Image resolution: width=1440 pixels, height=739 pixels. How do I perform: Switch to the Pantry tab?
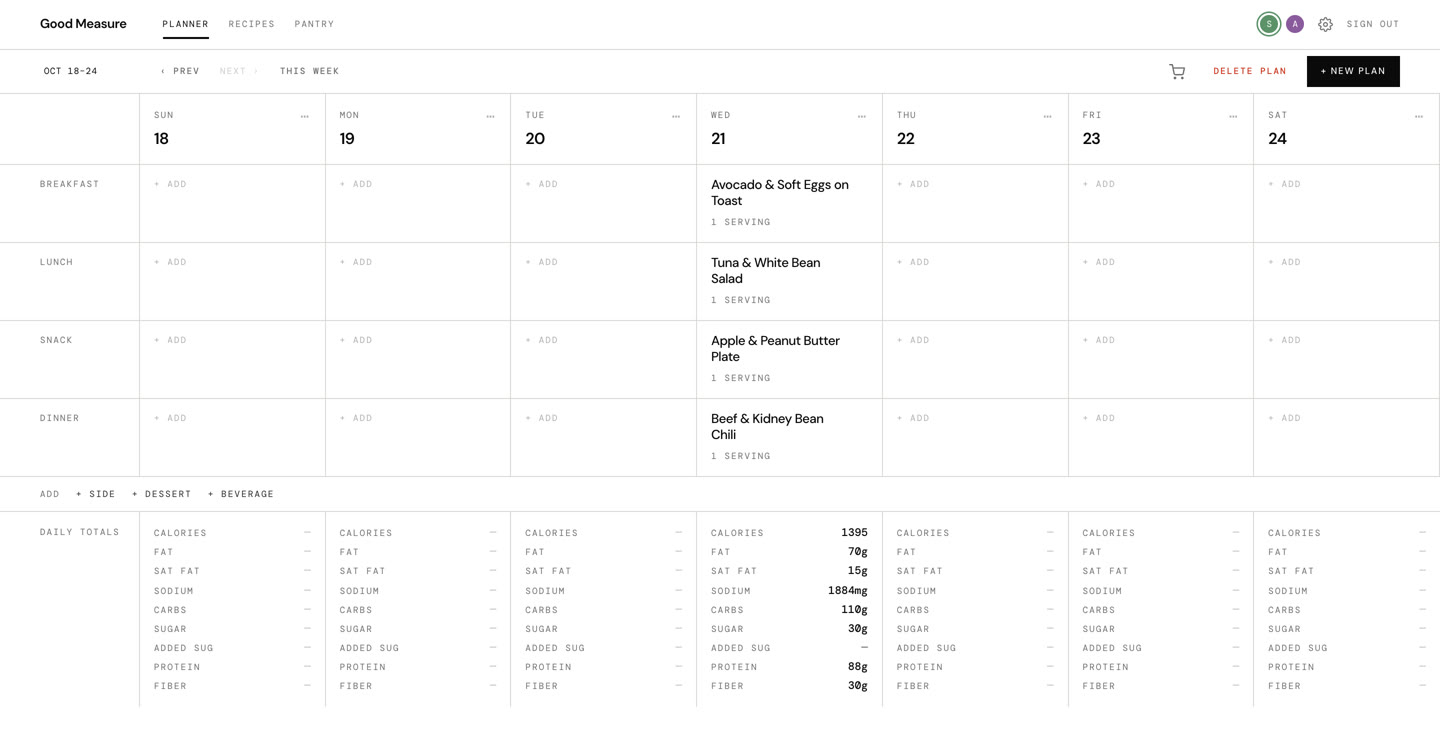pyautogui.click(x=314, y=24)
